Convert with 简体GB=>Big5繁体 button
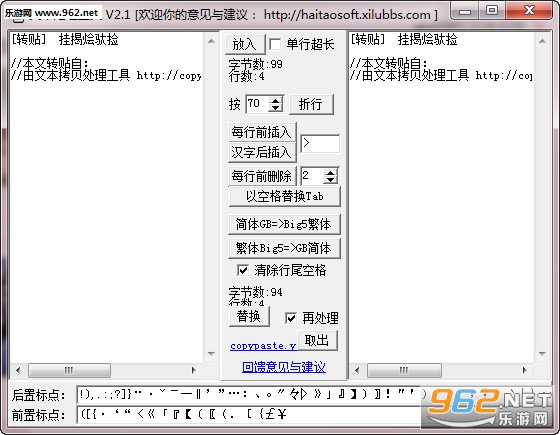The image size is (560, 435). [284, 224]
